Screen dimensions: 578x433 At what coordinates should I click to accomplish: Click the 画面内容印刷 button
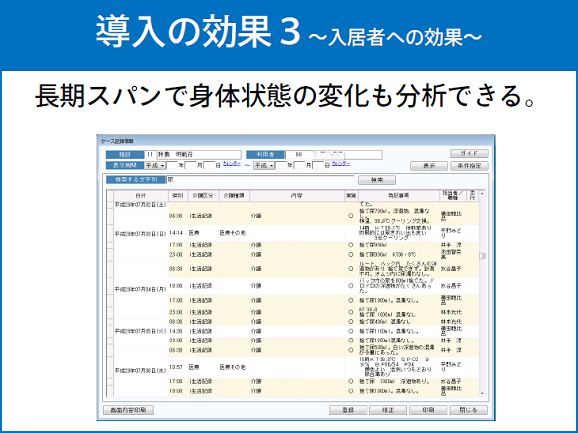pyautogui.click(x=128, y=410)
